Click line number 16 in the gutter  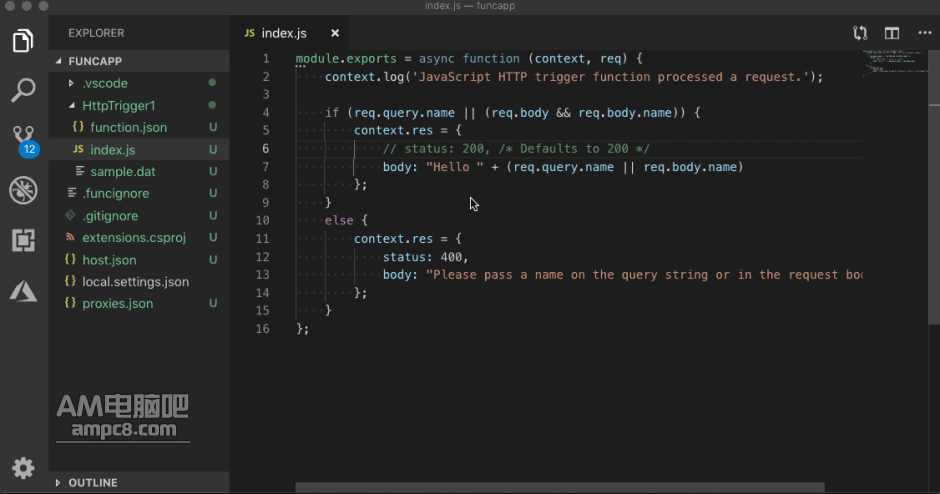pos(263,329)
